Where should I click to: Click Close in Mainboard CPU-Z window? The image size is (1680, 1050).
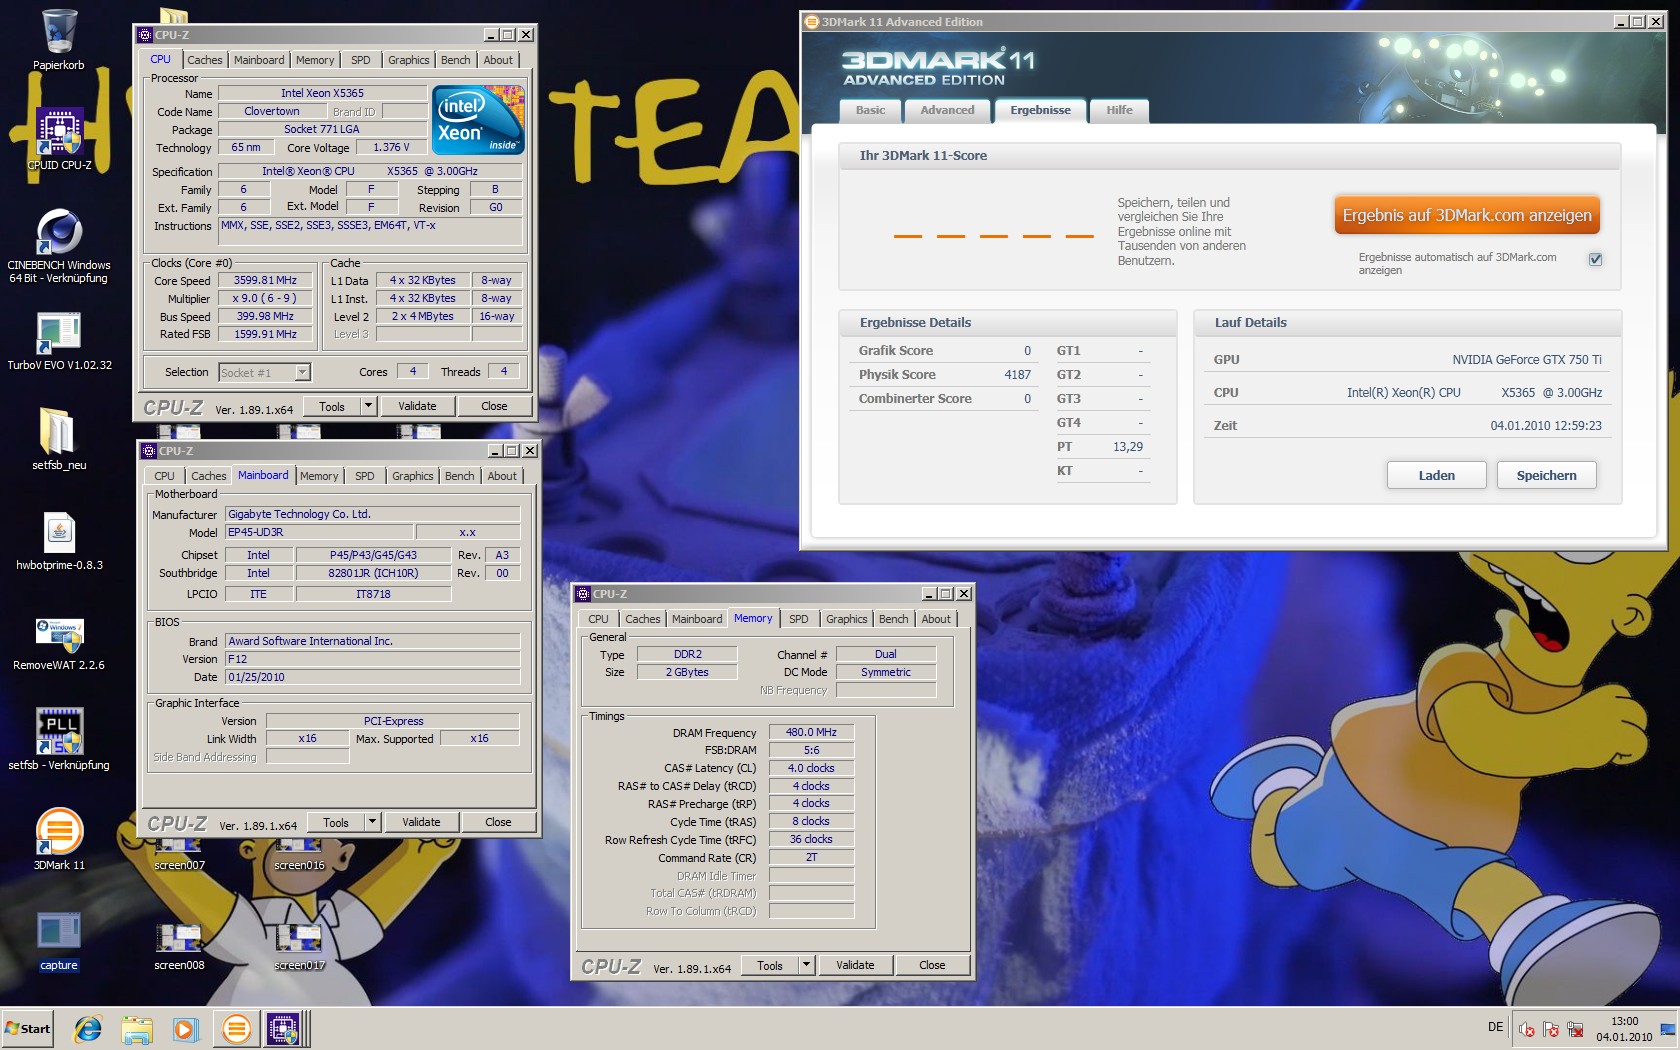[x=498, y=822]
